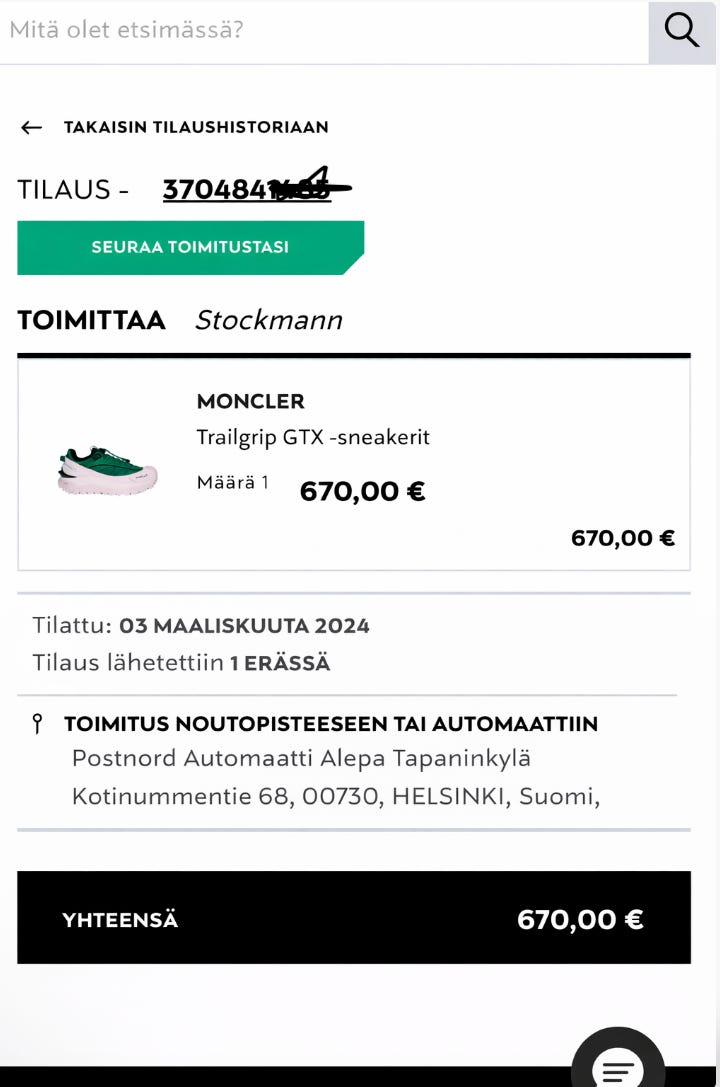Select the MONCLER brand name
The width and height of the screenshot is (720, 1087).
coord(250,401)
